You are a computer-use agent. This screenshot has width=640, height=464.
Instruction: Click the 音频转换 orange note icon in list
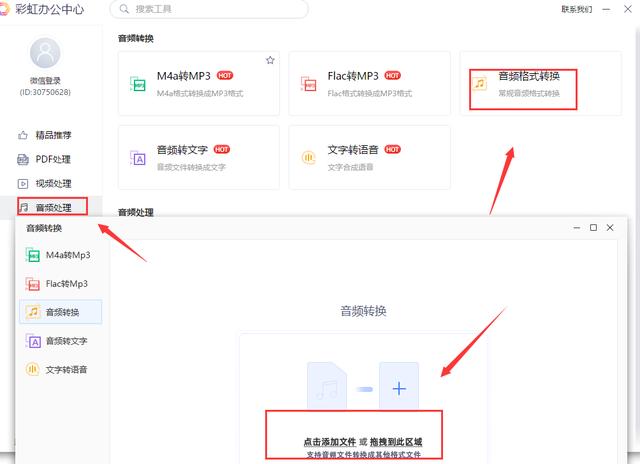click(33, 312)
